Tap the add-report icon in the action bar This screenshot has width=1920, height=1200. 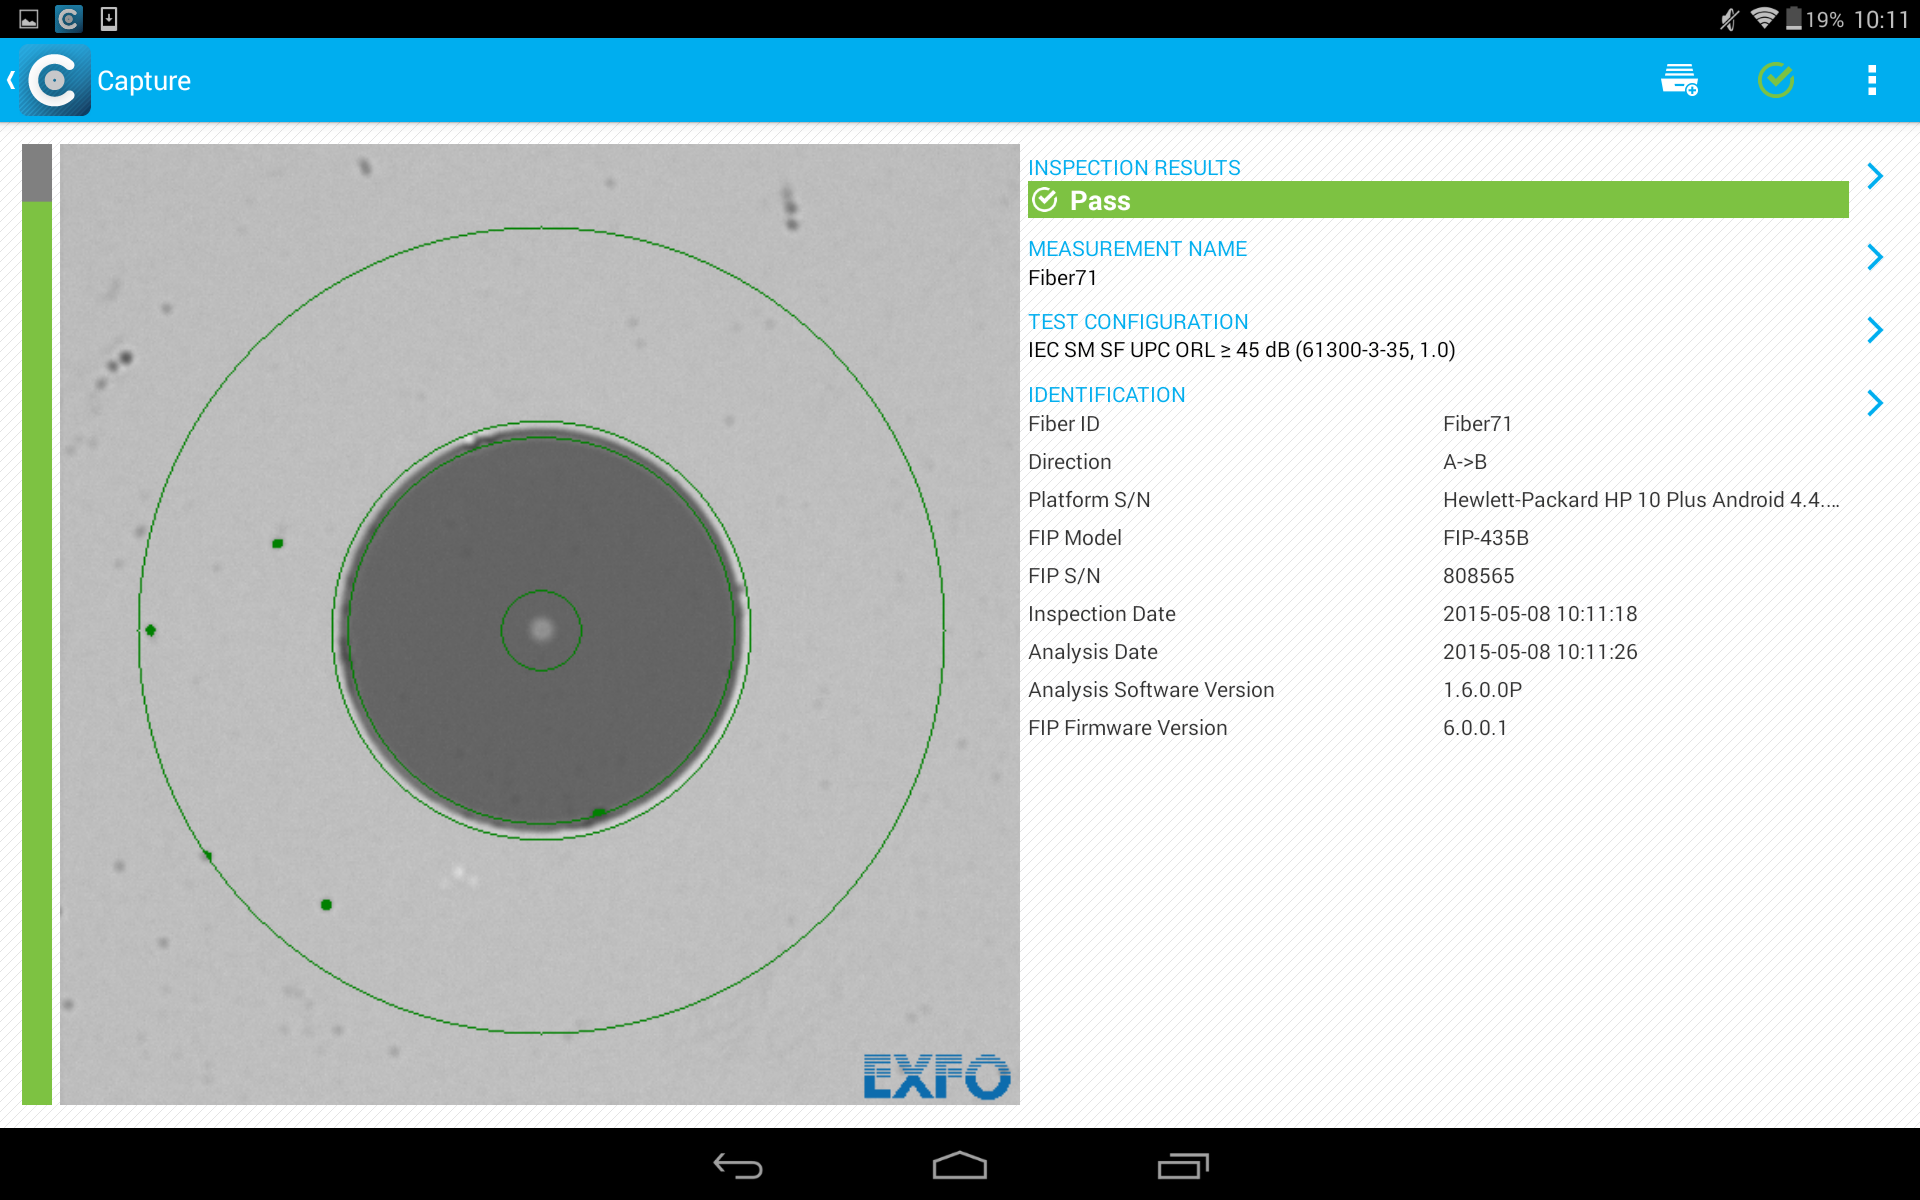pyautogui.click(x=1679, y=80)
